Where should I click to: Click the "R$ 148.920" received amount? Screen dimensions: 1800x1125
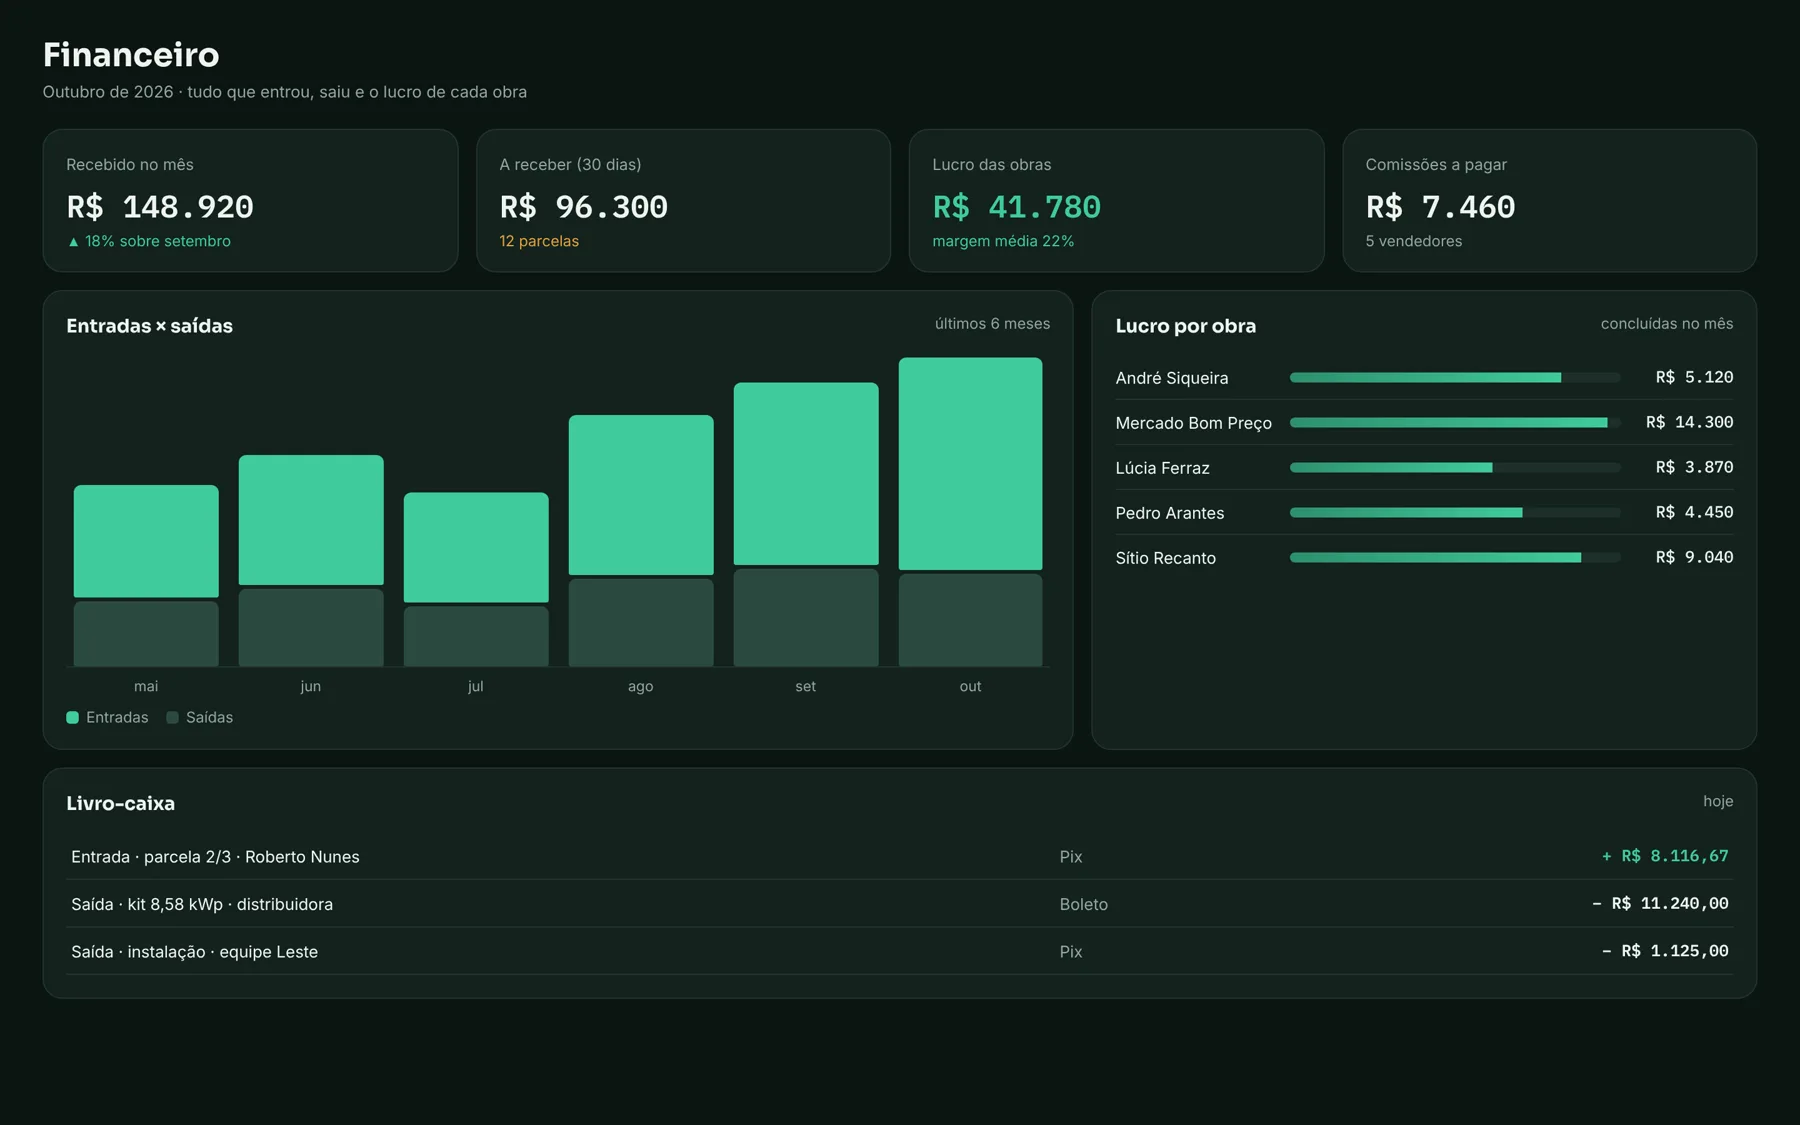click(x=160, y=207)
